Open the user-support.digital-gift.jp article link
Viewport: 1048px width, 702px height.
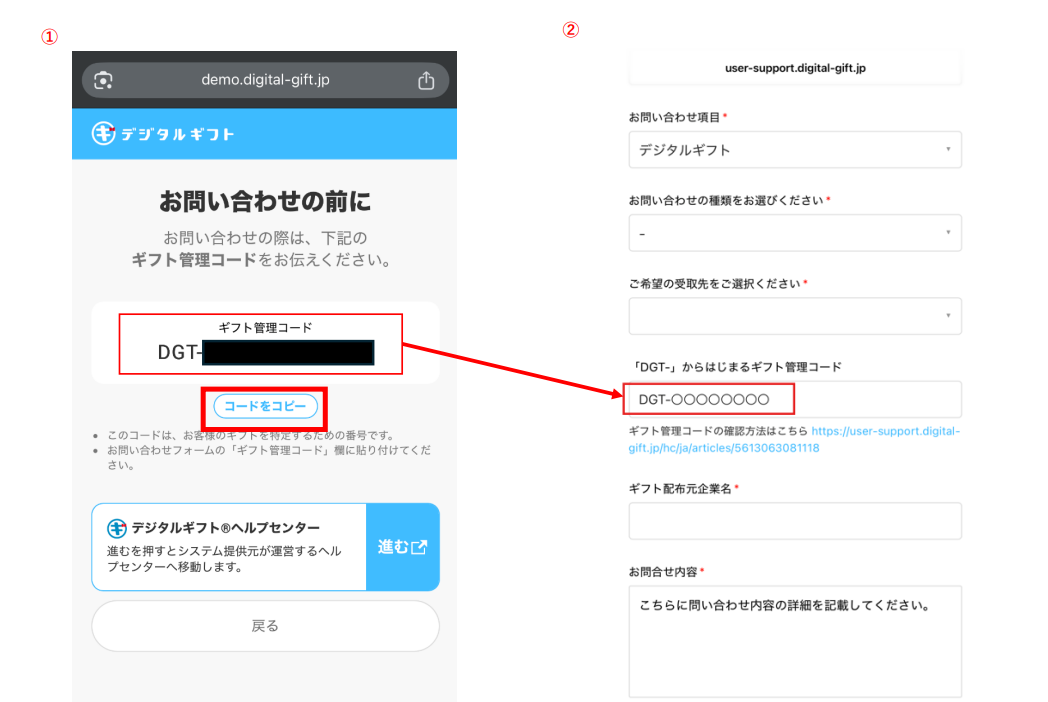(794, 439)
